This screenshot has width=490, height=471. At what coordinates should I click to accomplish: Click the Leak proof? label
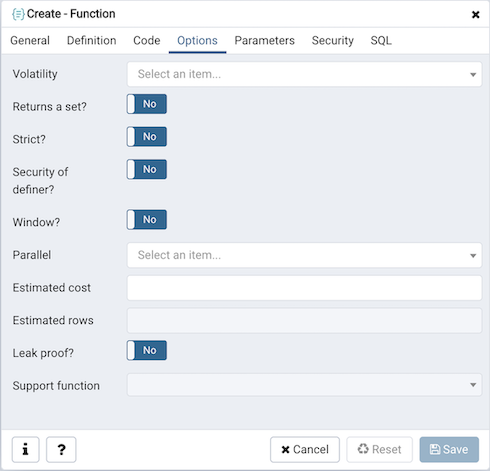coord(43,353)
